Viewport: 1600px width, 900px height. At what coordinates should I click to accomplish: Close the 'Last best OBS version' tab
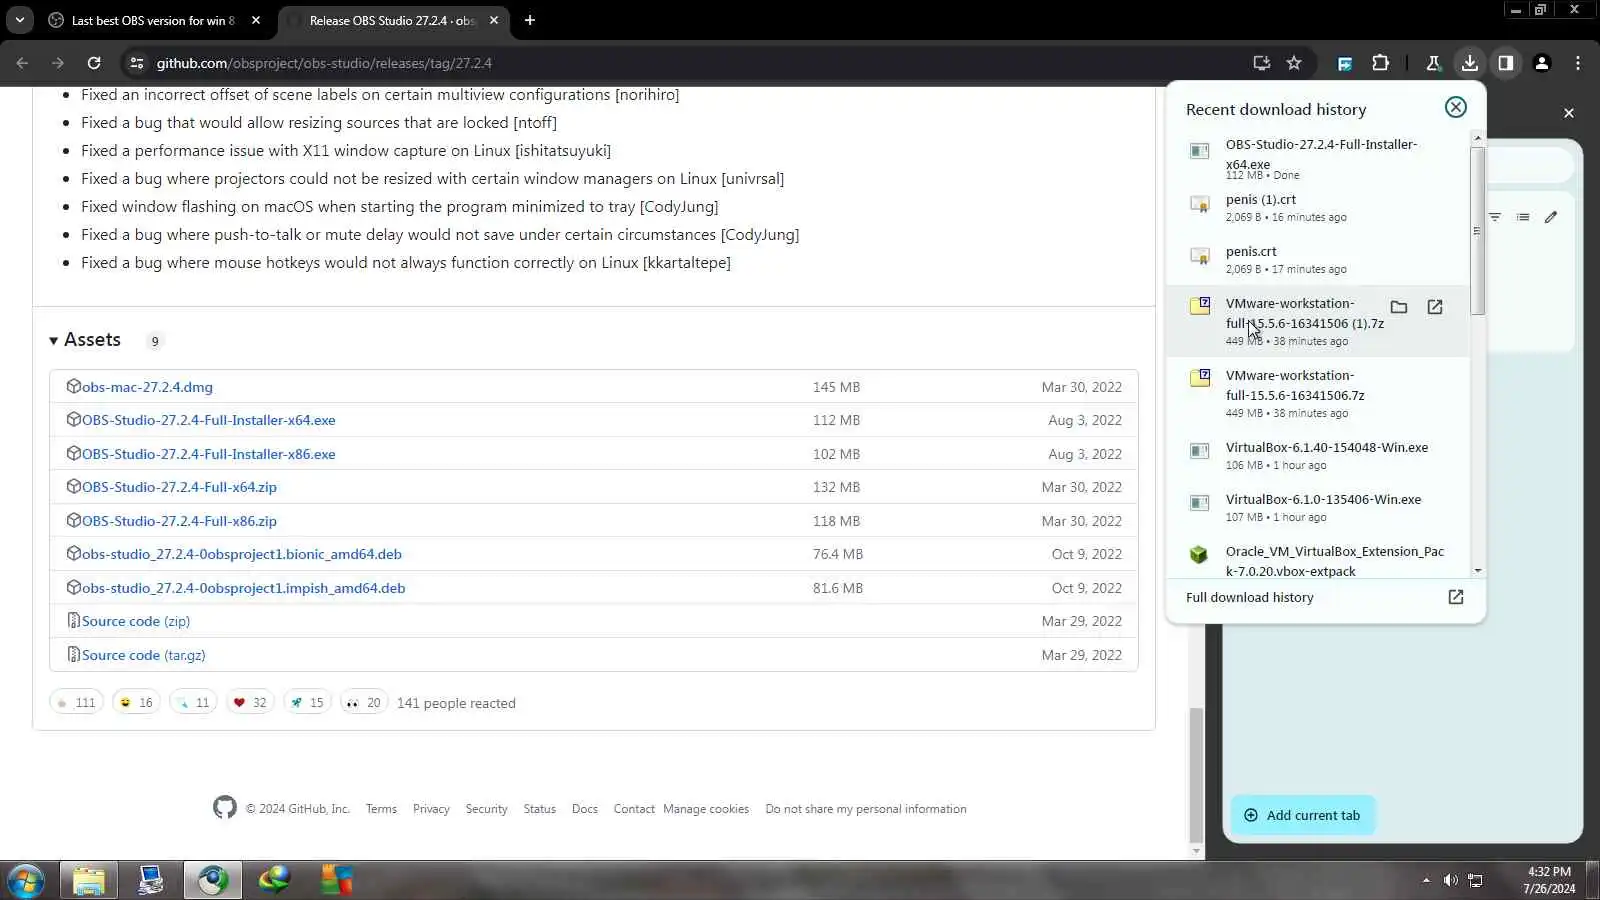[x=256, y=20]
